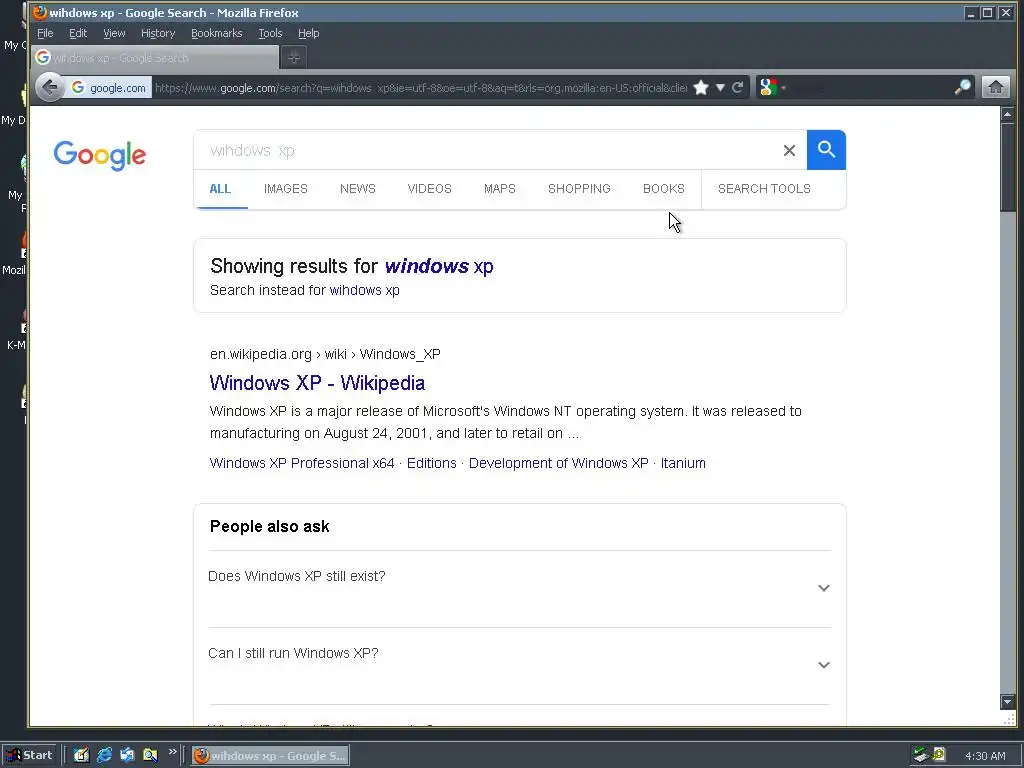The image size is (1024, 768).
Task: Click the magnifier folder quick launch icon
Action: [150, 756]
